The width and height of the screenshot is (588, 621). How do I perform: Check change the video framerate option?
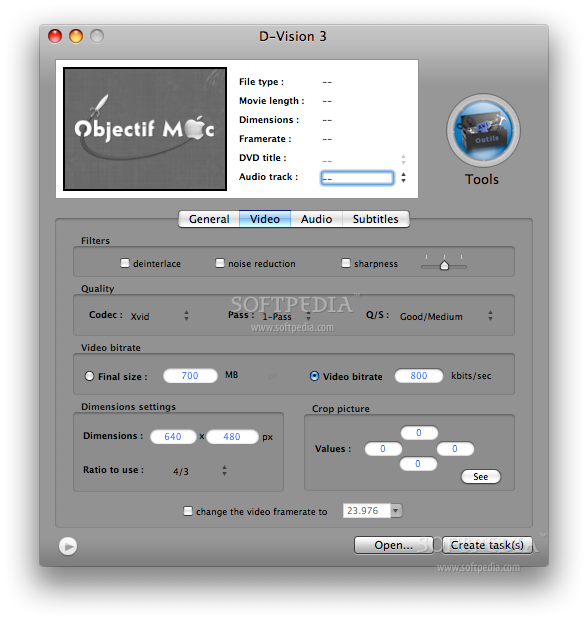(188, 511)
